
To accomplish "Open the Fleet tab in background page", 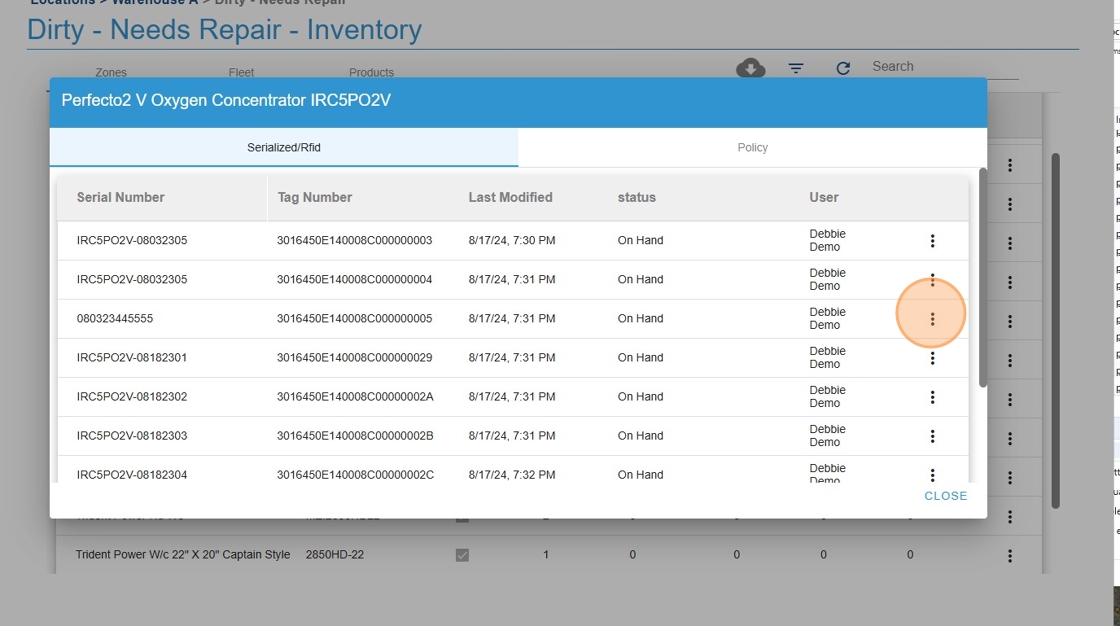I will [241, 72].
